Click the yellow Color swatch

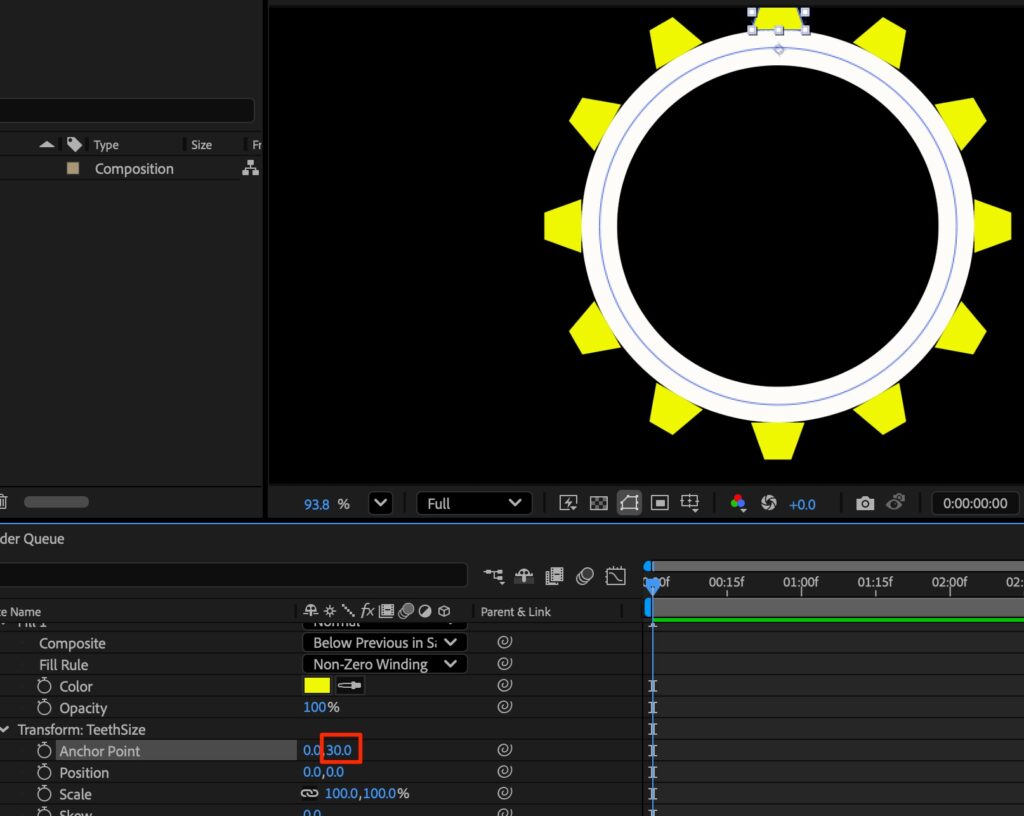pos(317,686)
